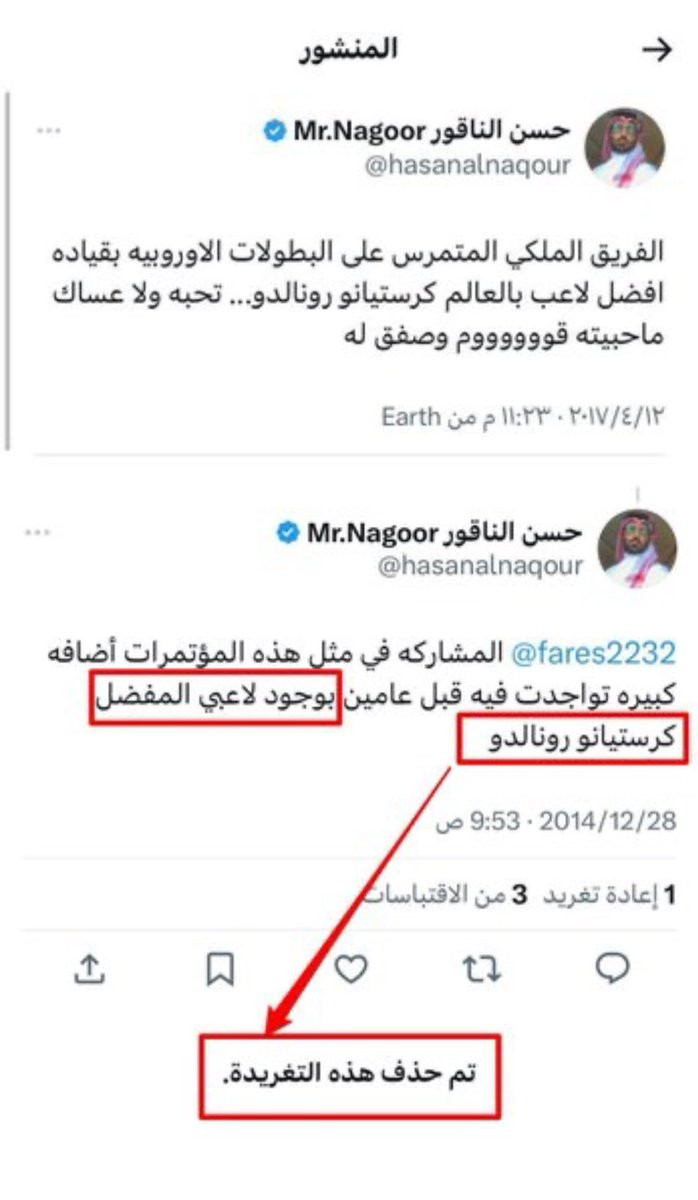Image resolution: width=698 pixels, height=1200 pixels.
Task: Tap the retweet arrows icon
Action: tap(481, 968)
